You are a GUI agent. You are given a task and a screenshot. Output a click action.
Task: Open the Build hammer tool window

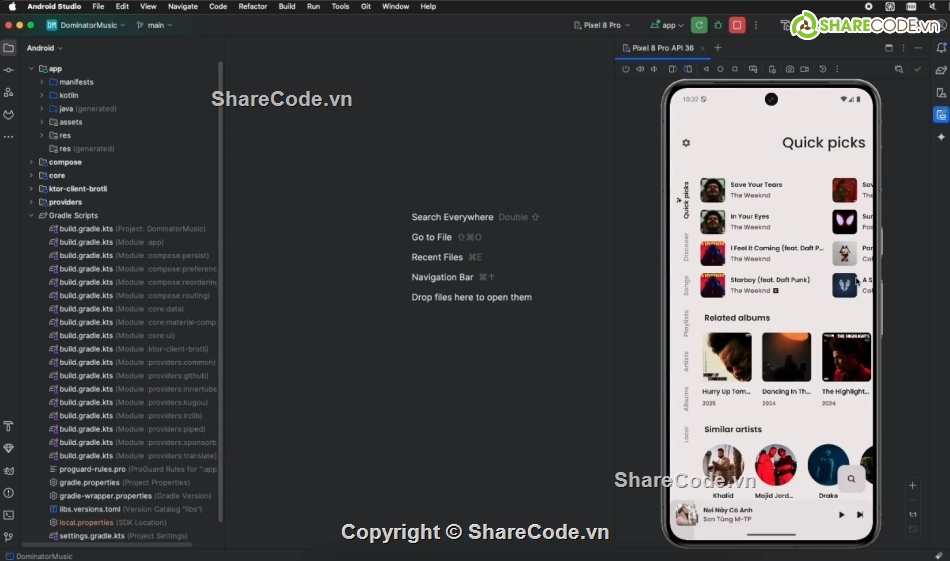[x=8, y=427]
